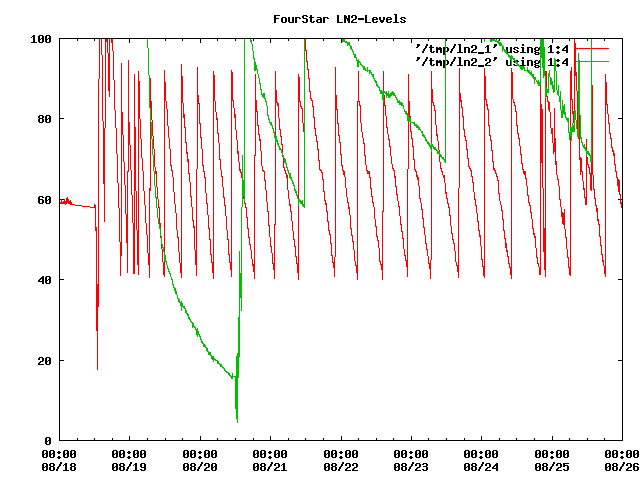Viewport: 640px width, 480px height.
Task: Click the 08/24 date label on x-axis
Action: click(x=481, y=466)
